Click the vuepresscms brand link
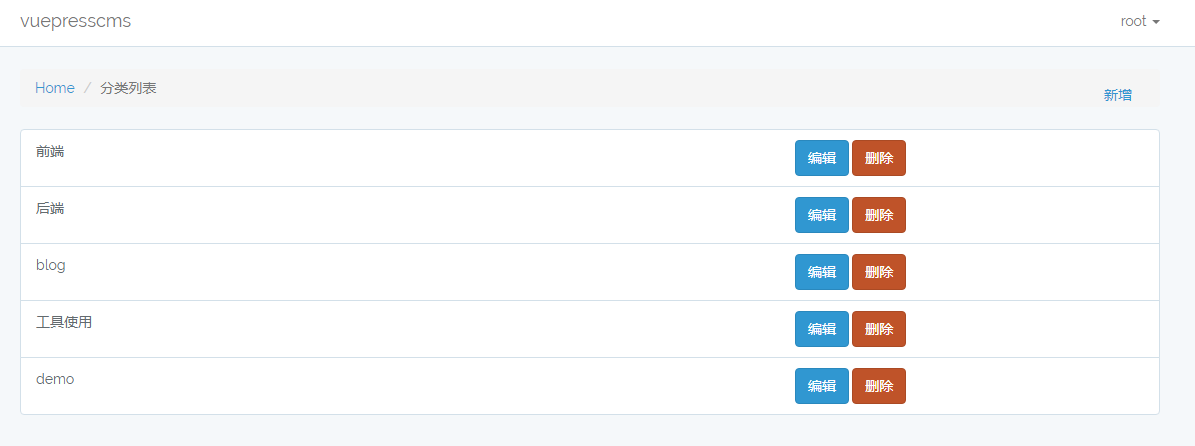Viewport: 1195px width, 446px height. tap(75, 22)
